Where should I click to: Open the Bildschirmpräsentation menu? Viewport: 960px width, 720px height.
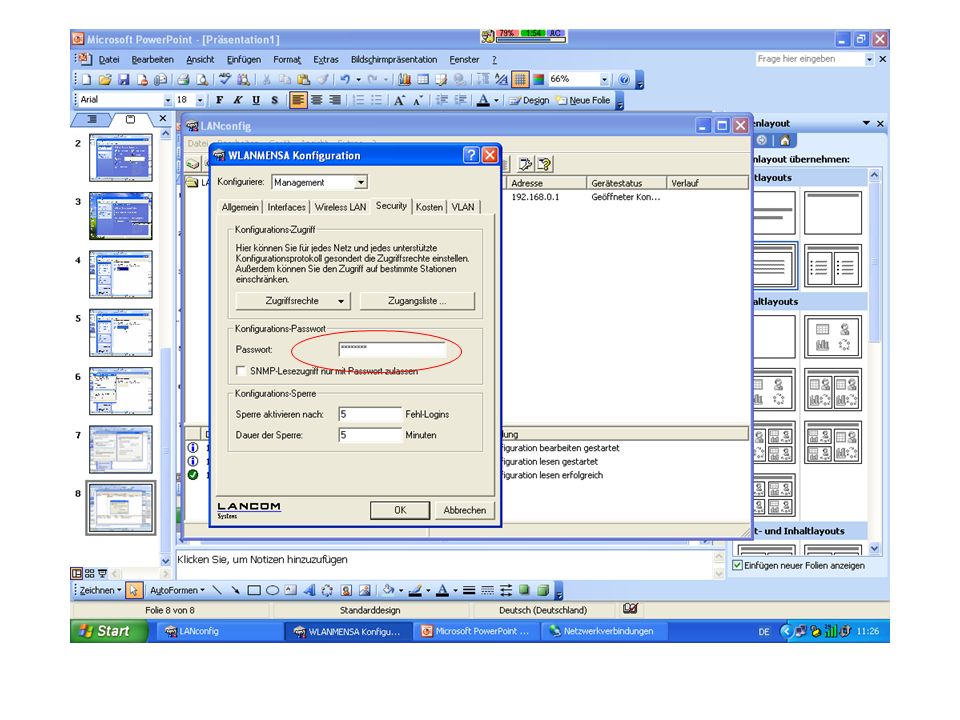coord(394,59)
